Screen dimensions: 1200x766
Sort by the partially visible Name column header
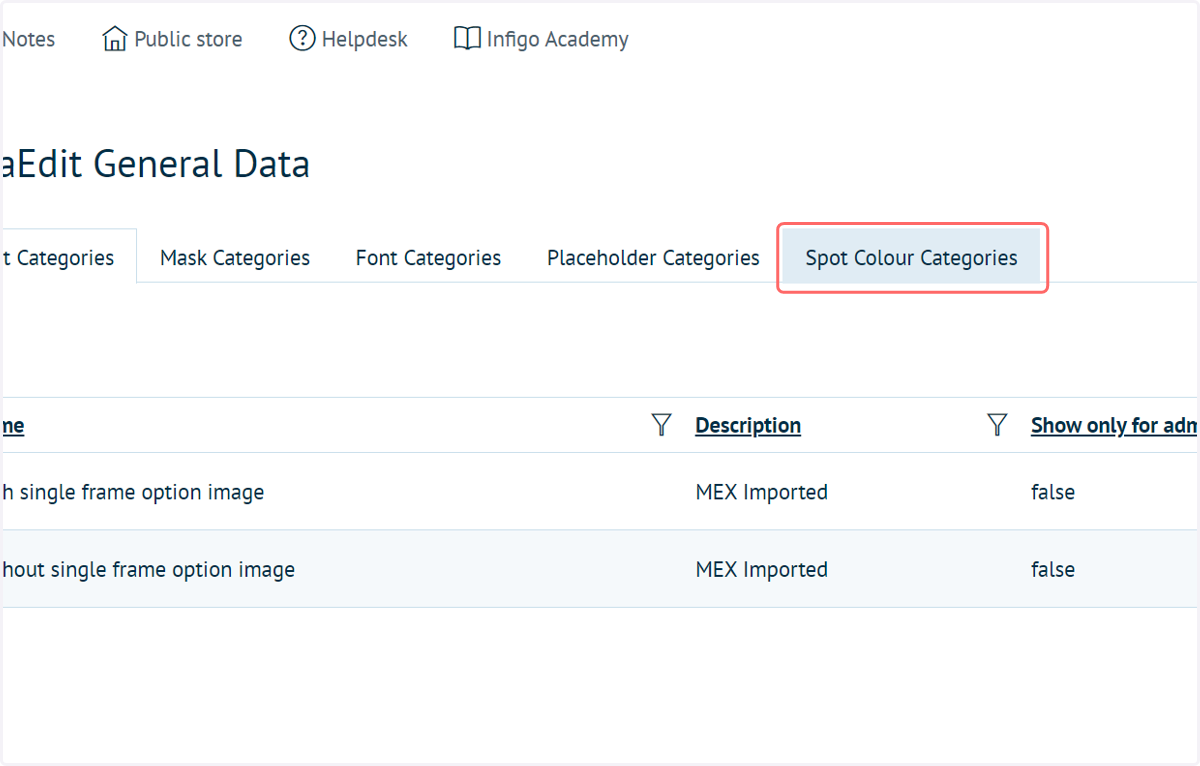(13, 425)
